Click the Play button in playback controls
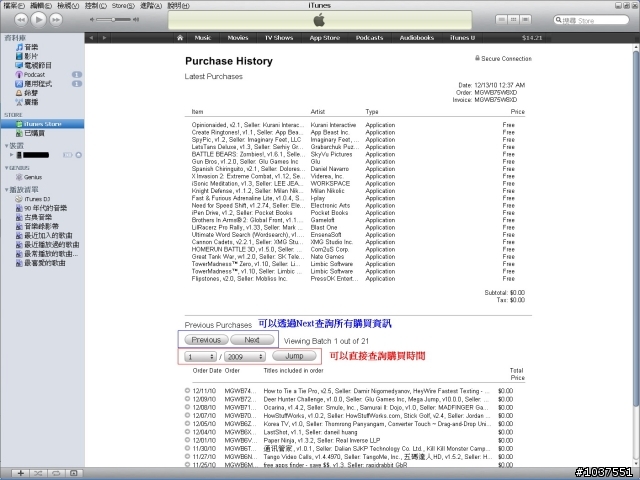Viewport: 640px width, 480px height. (x=38, y=19)
